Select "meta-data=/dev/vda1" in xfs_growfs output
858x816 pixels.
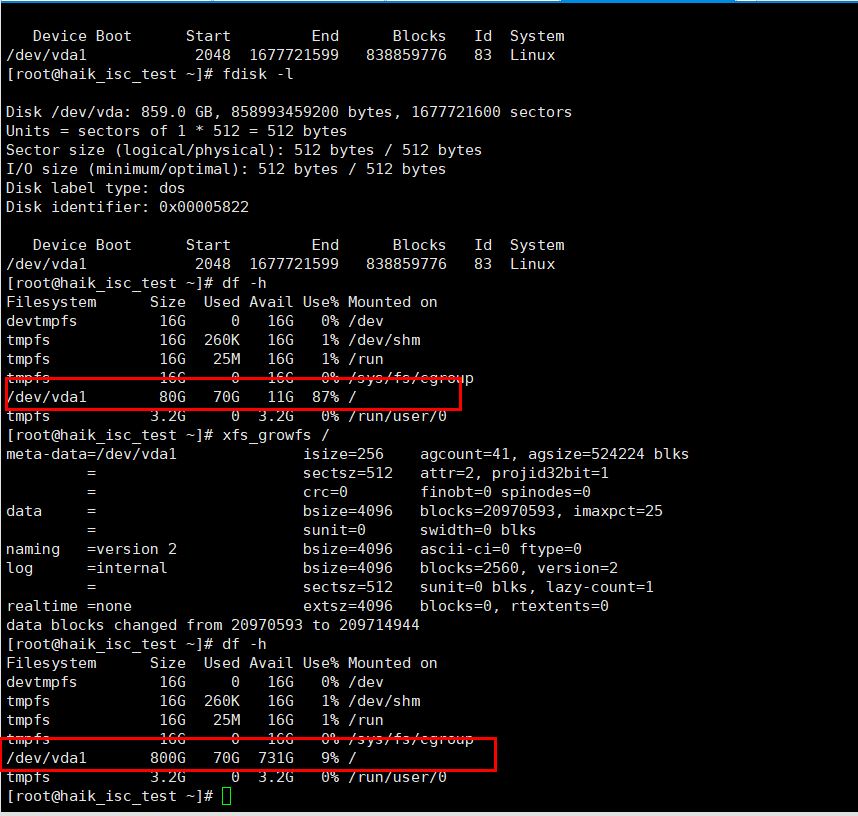tap(91, 454)
